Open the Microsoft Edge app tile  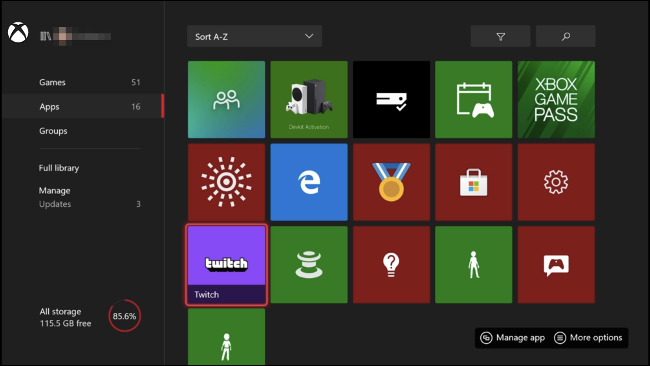pos(309,182)
